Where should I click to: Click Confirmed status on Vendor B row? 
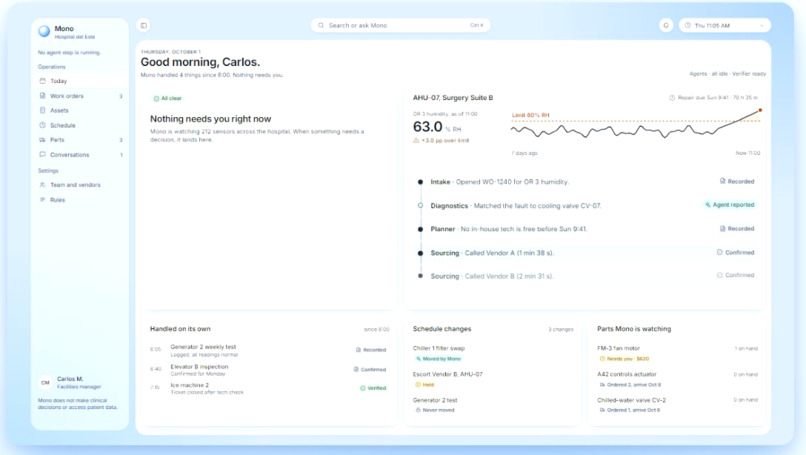pyautogui.click(x=736, y=275)
